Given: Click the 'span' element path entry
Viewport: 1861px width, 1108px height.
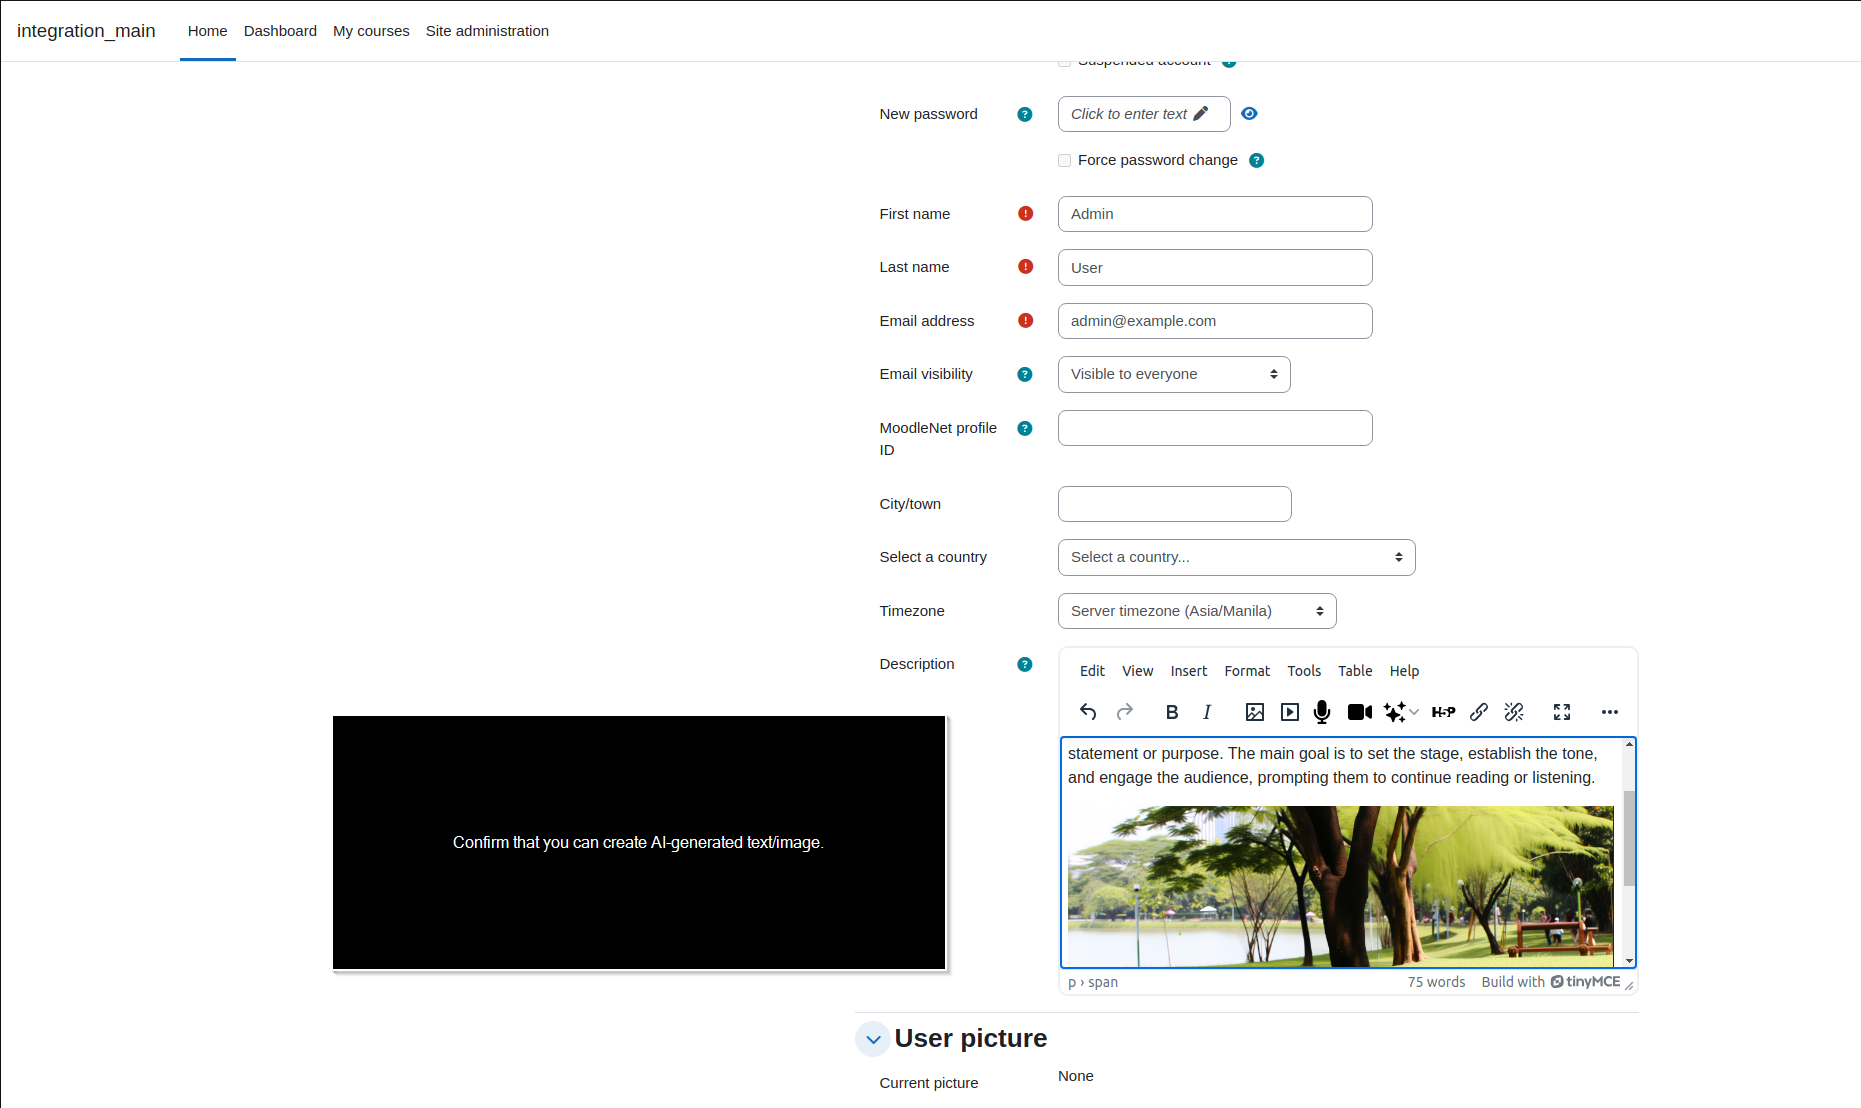Looking at the screenshot, I should pos(1103,982).
